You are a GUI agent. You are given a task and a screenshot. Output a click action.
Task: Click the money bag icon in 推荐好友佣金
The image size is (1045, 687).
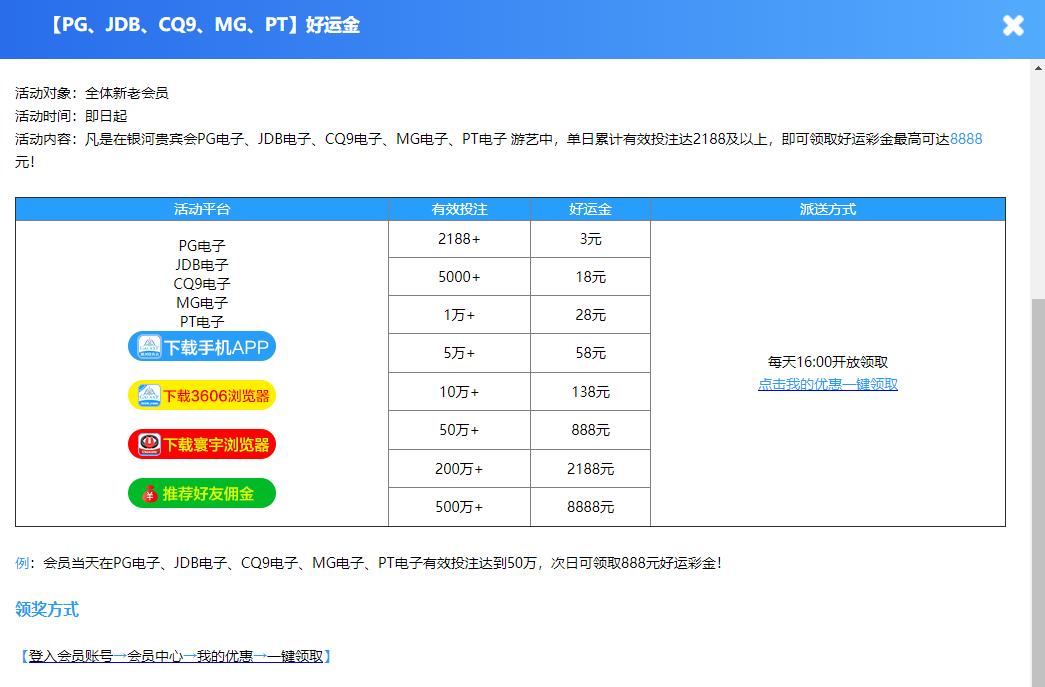148,494
